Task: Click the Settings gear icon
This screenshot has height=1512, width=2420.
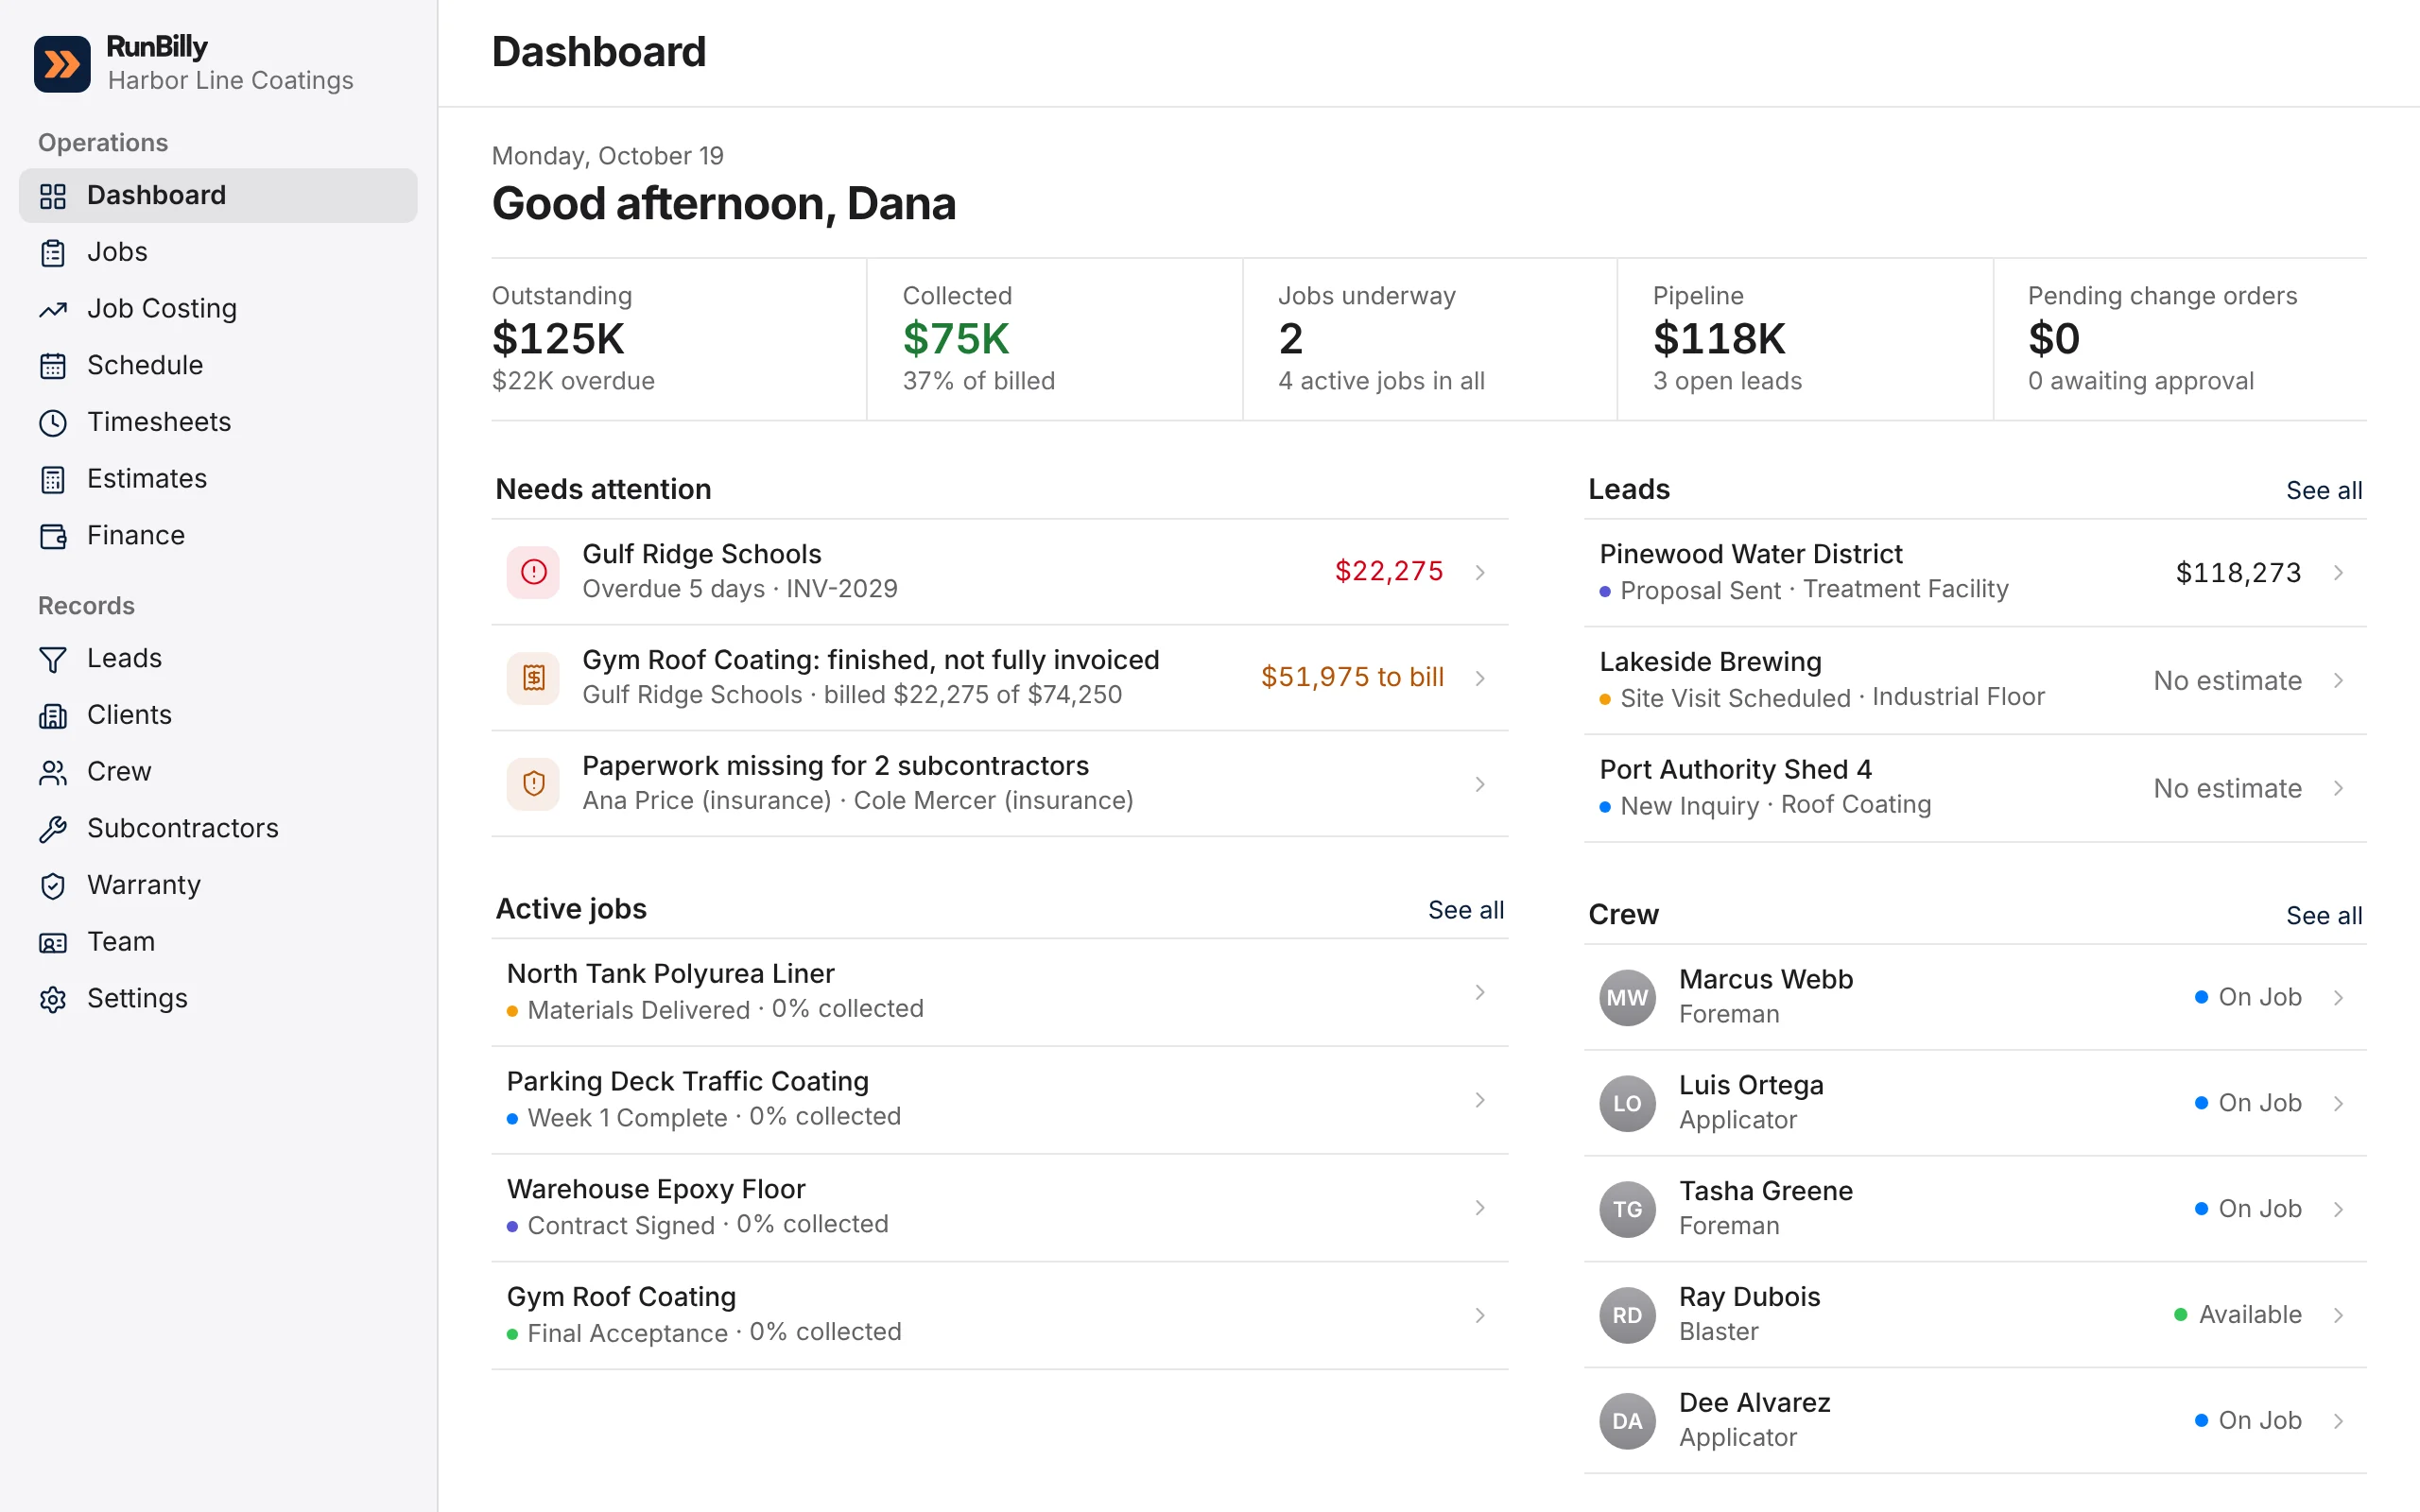Action: click(53, 999)
